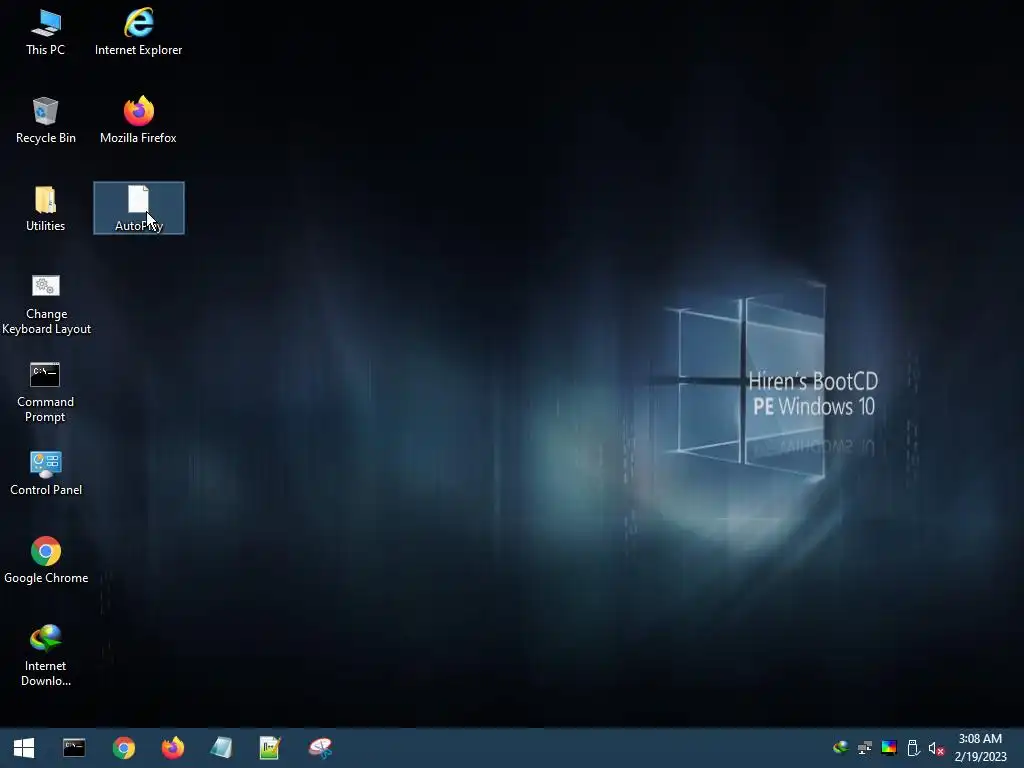Open the blue notebook taskbar app
This screenshot has height=768, width=1024.
(x=221, y=748)
